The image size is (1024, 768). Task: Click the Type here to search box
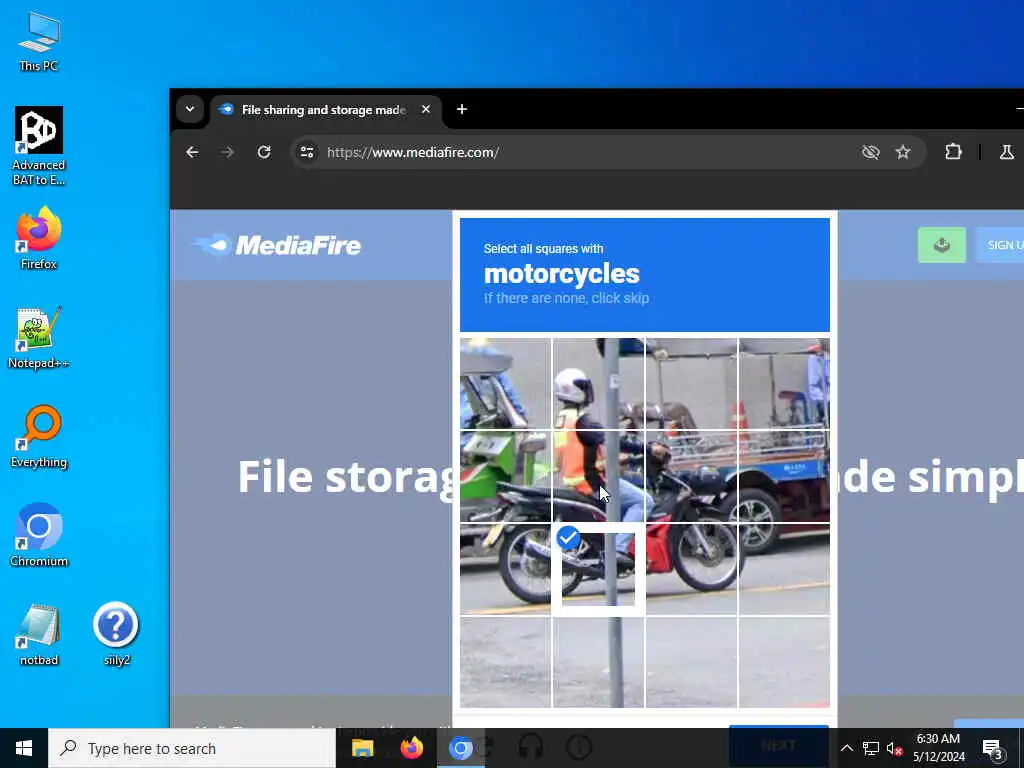[192, 748]
